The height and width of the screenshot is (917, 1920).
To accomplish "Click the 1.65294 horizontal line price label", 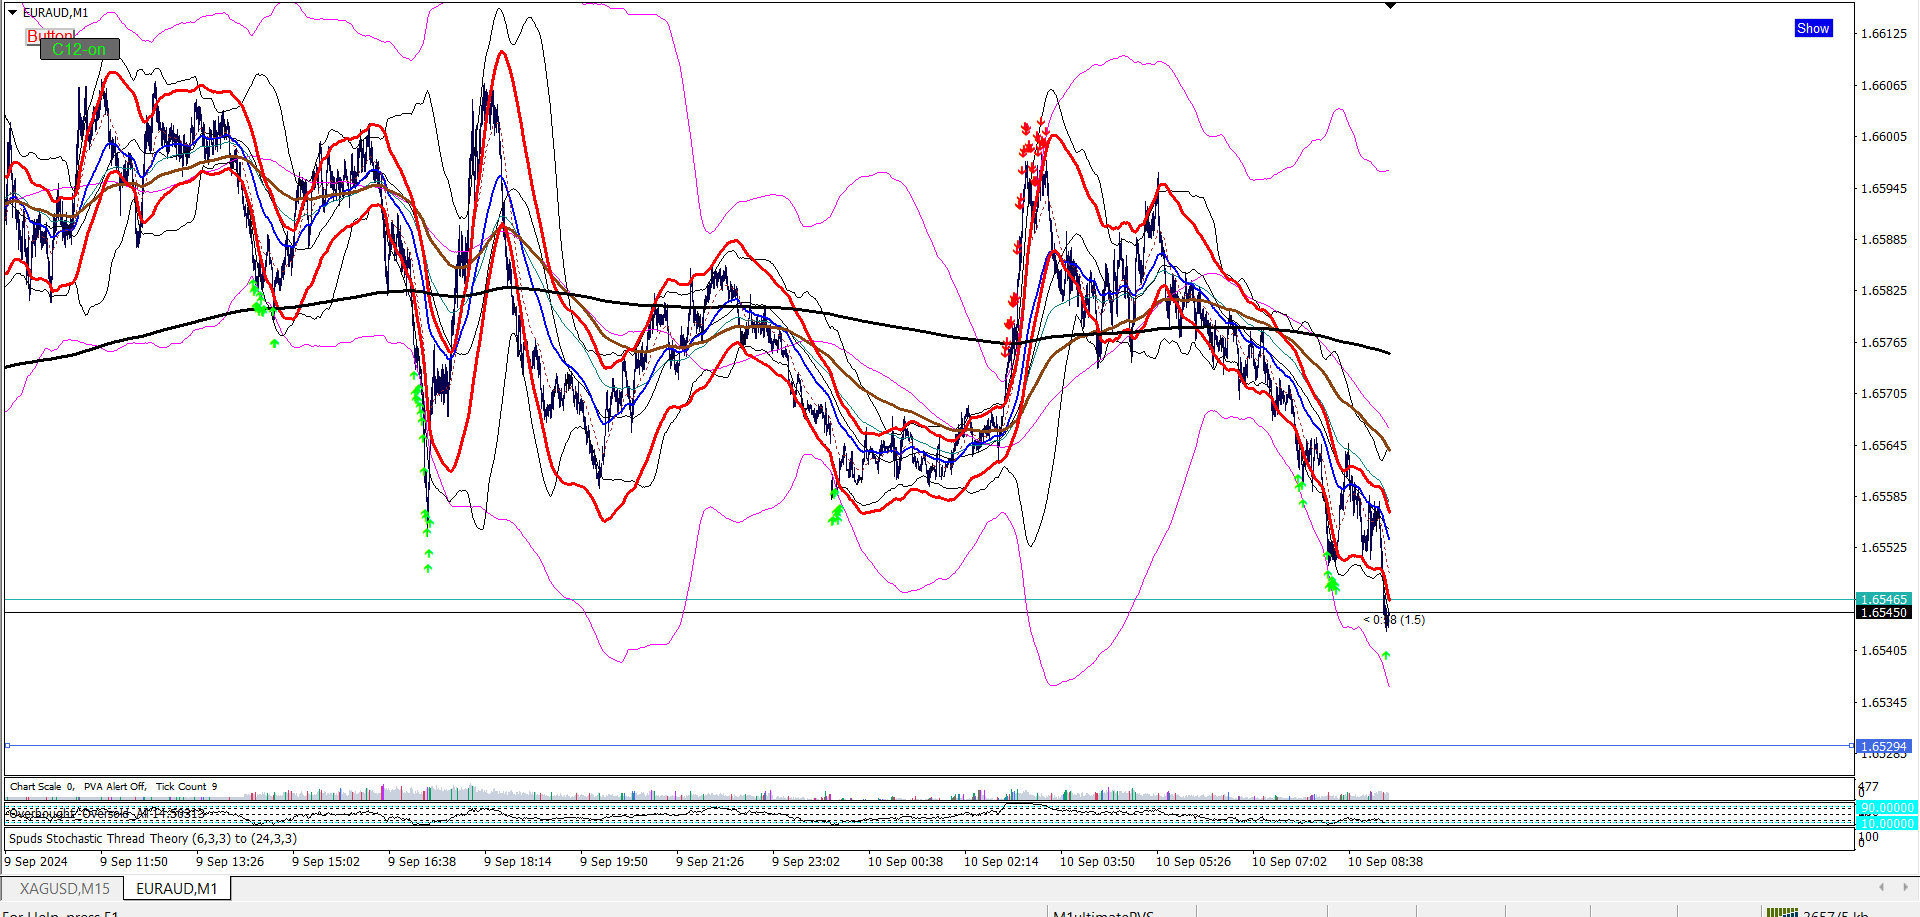I will coord(1884,746).
